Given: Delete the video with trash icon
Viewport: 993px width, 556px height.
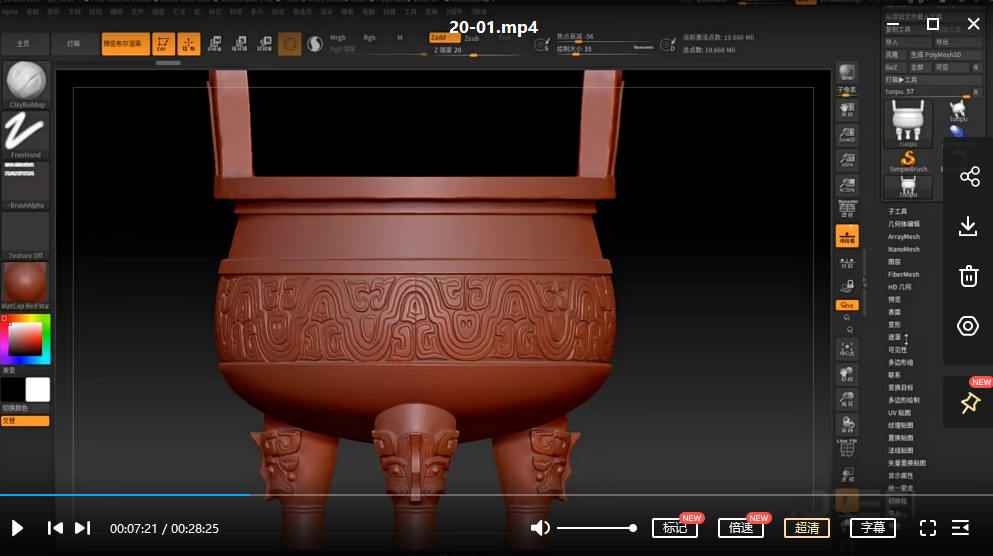Looking at the screenshot, I should click(x=968, y=276).
